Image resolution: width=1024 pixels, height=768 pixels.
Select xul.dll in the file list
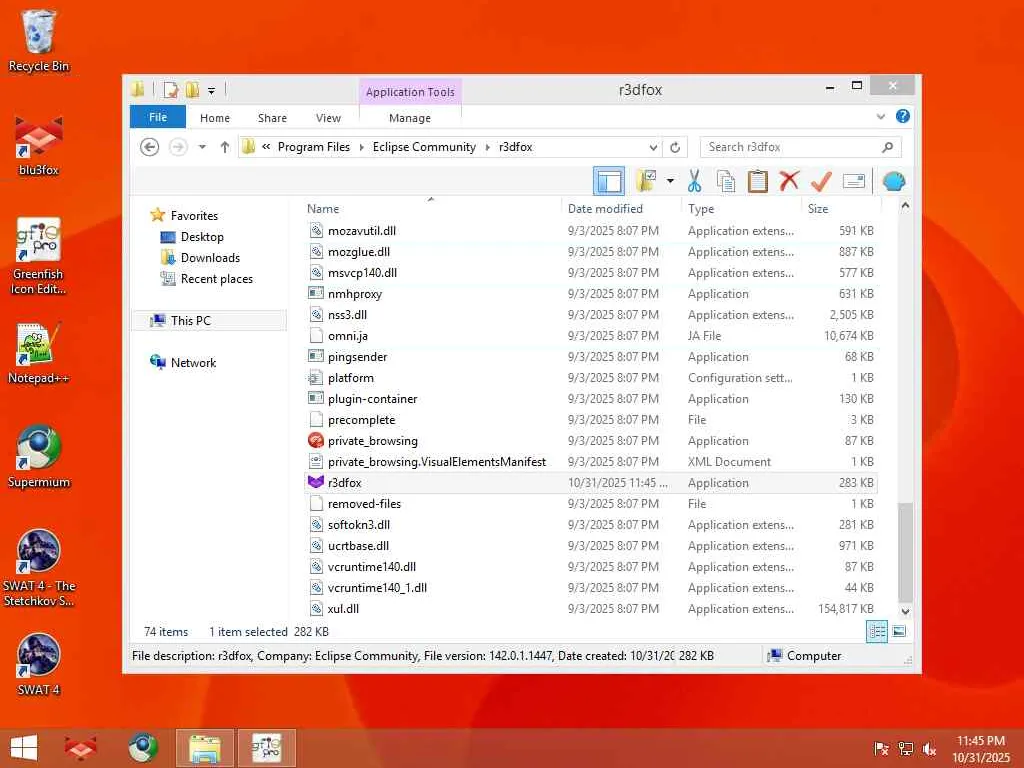pos(591,609)
